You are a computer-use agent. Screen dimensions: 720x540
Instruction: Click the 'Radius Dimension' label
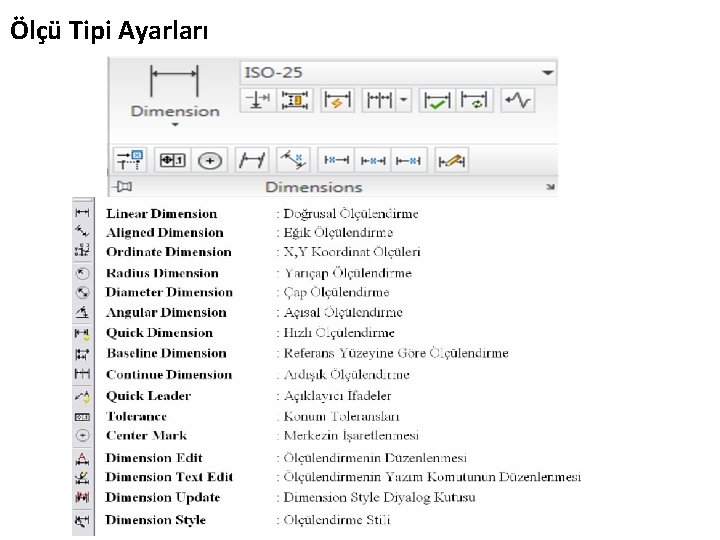pos(162,273)
